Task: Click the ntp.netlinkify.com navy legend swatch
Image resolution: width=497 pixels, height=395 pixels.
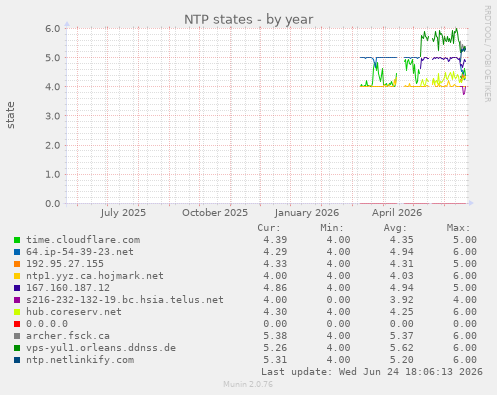Action: (17, 360)
